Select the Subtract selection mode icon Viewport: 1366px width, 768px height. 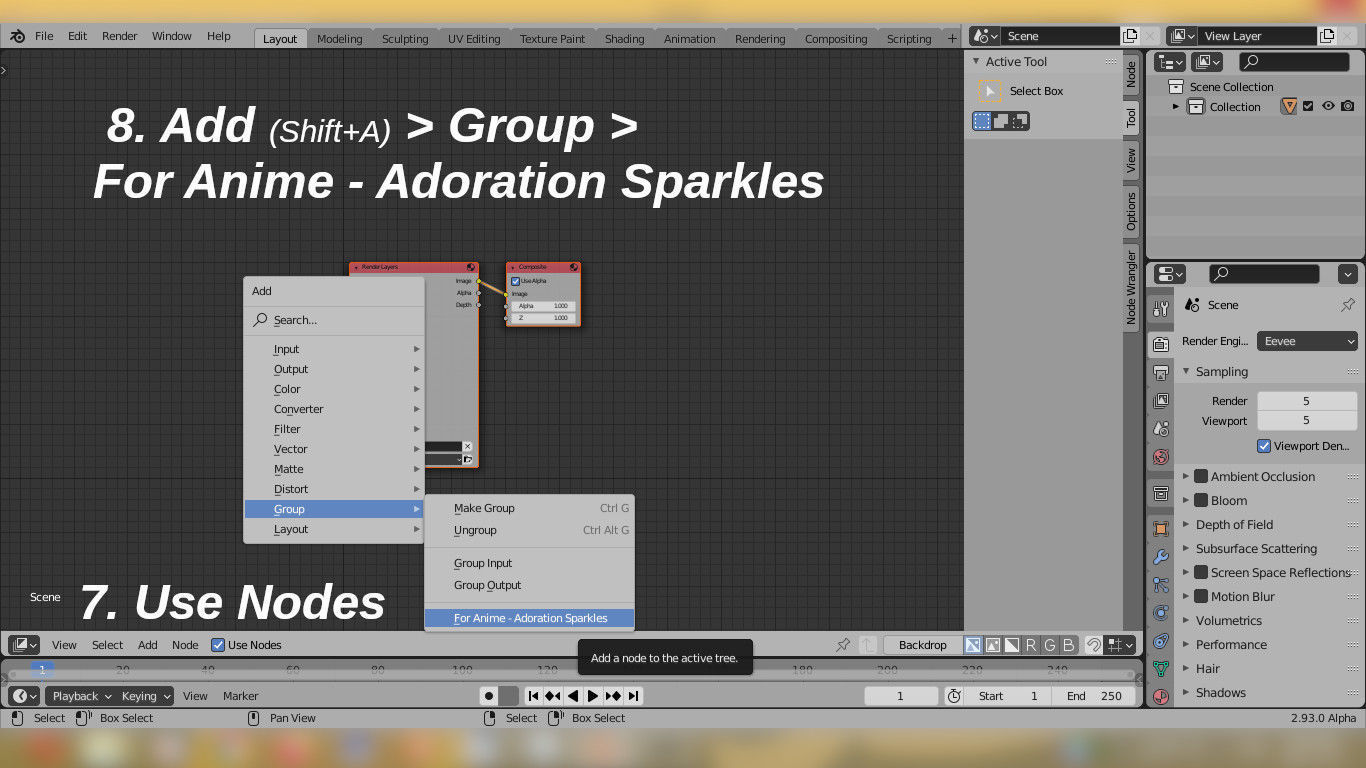pyautogui.click(x=1019, y=121)
